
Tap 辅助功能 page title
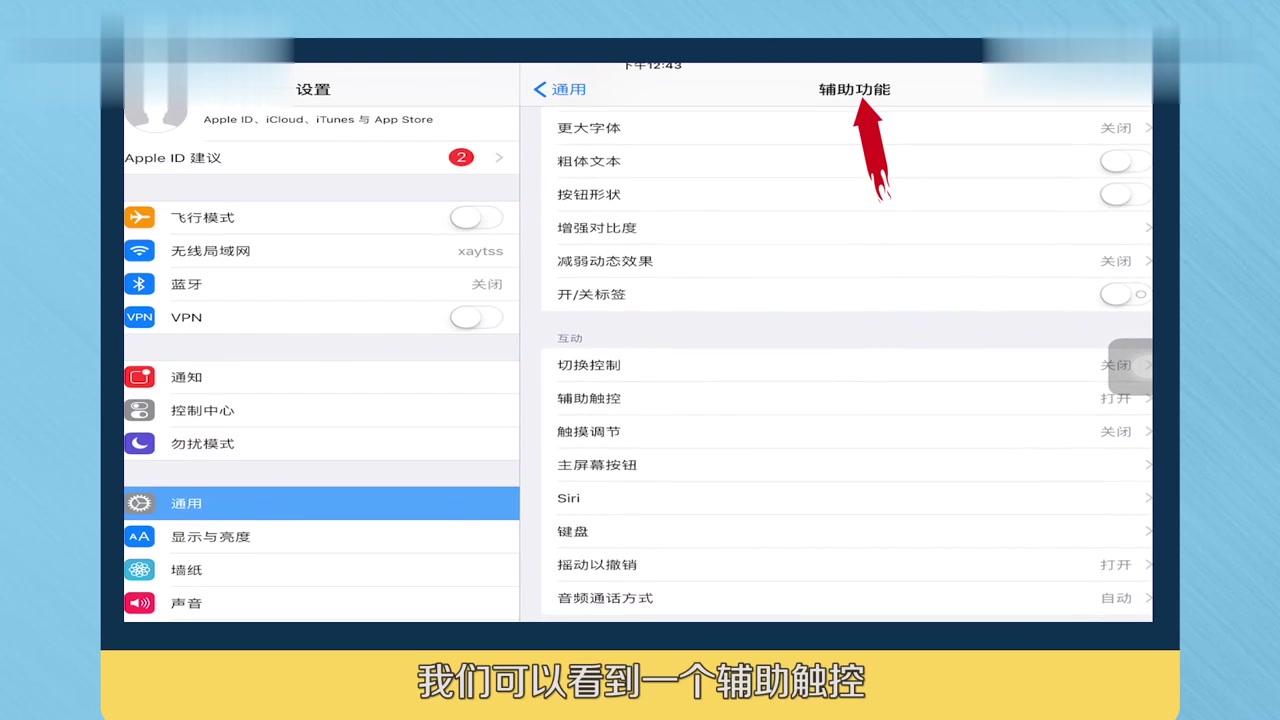click(854, 89)
